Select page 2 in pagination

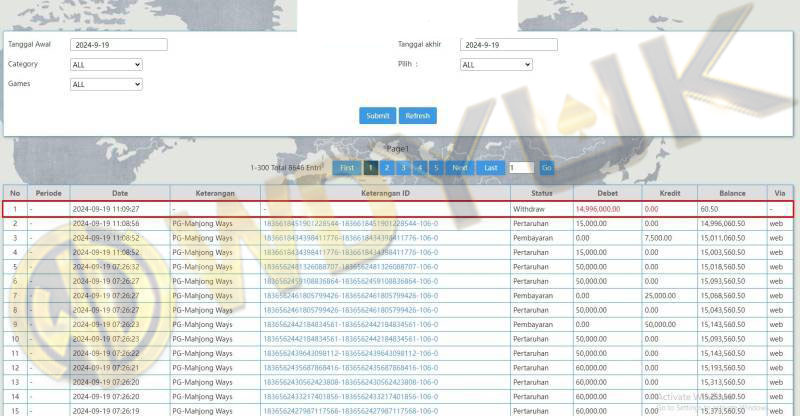tap(387, 168)
